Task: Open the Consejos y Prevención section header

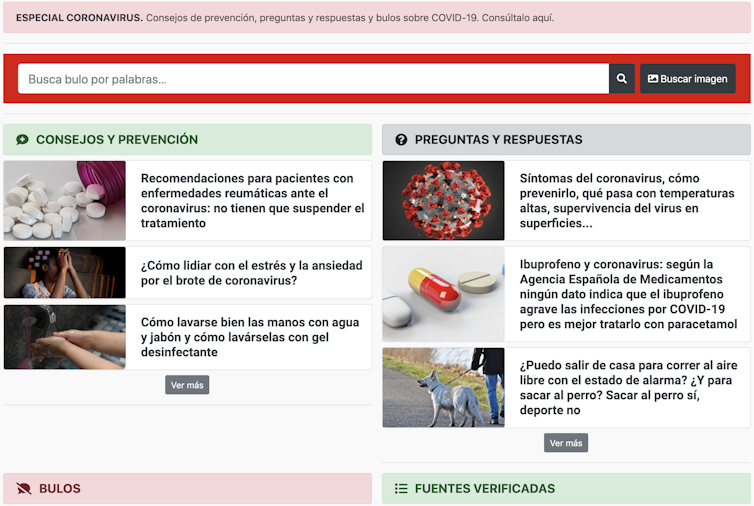Action: coord(117,140)
